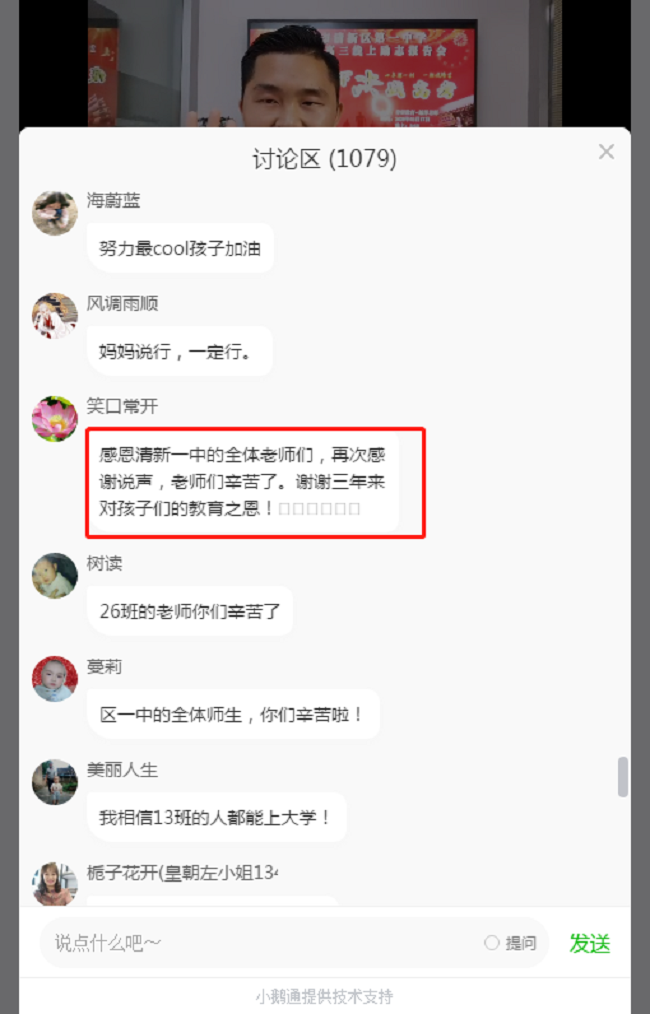Click 树读's avatar picture
The width and height of the screenshot is (650, 1014).
click(x=55, y=575)
